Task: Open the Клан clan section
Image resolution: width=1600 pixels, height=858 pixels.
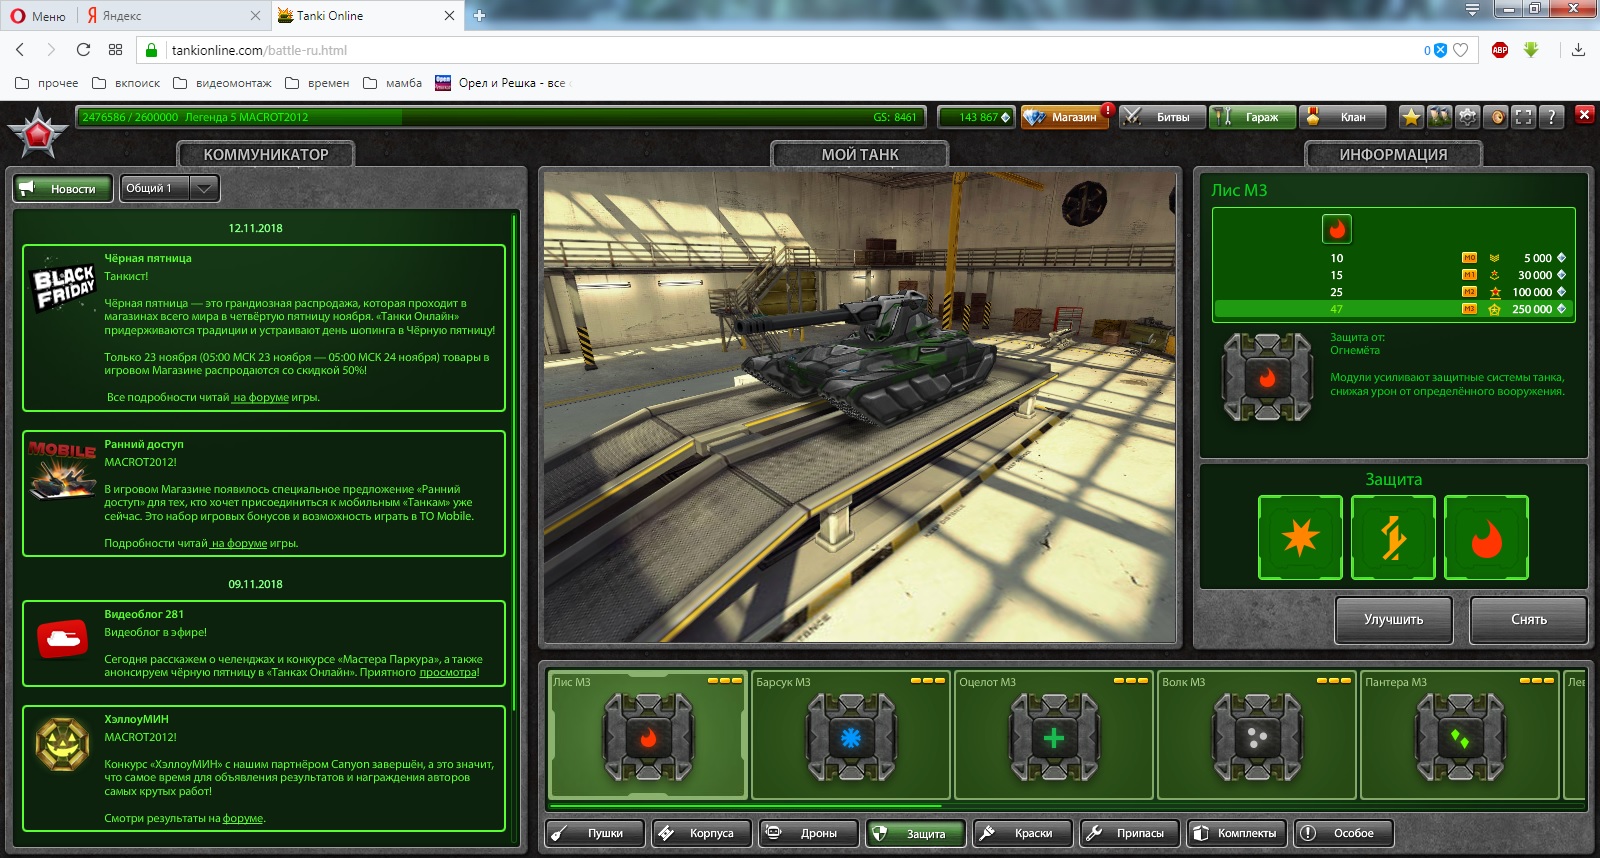Action: [1342, 117]
